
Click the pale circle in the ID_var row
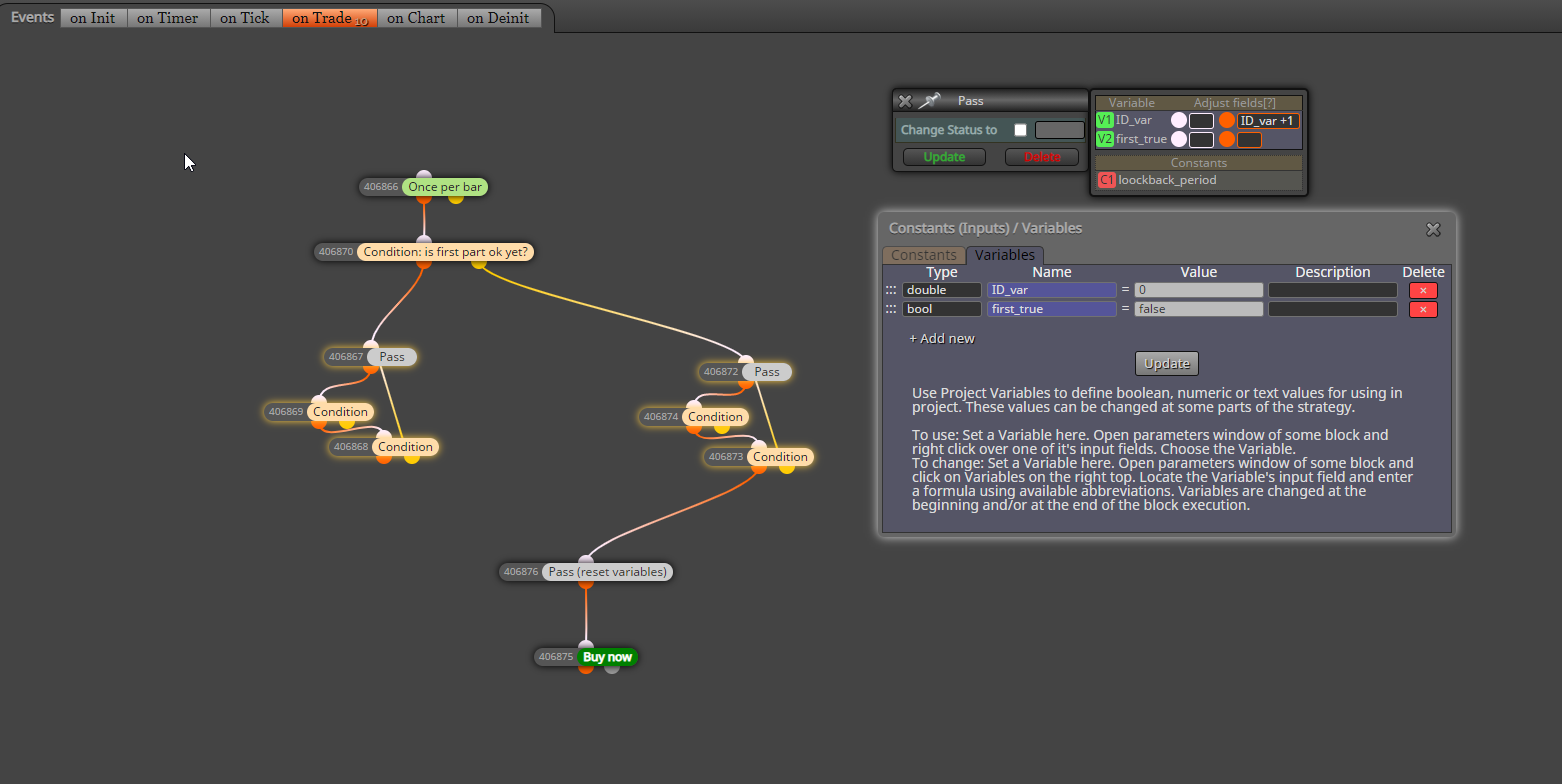pos(1179,120)
